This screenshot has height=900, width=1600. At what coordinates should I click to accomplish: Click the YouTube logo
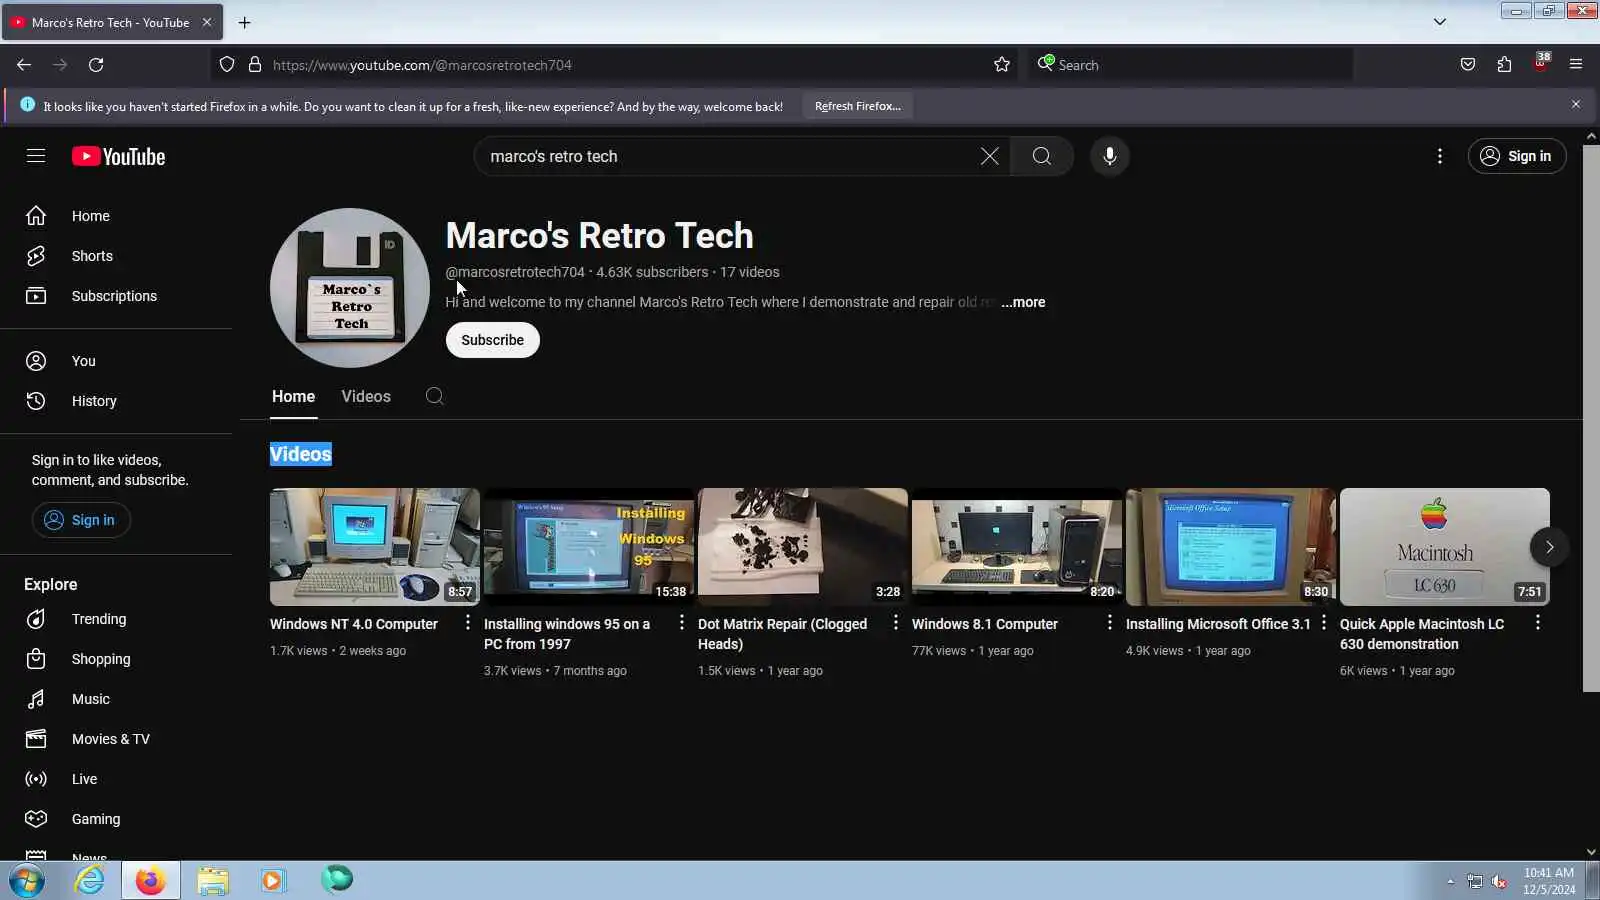[x=118, y=157]
